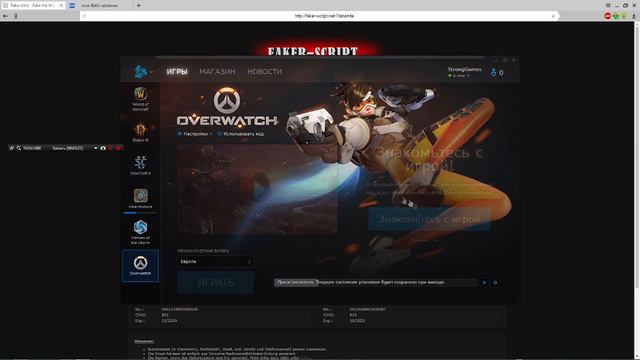Open download settings gear icon
Screen dimensions: 640x360
[495, 282]
